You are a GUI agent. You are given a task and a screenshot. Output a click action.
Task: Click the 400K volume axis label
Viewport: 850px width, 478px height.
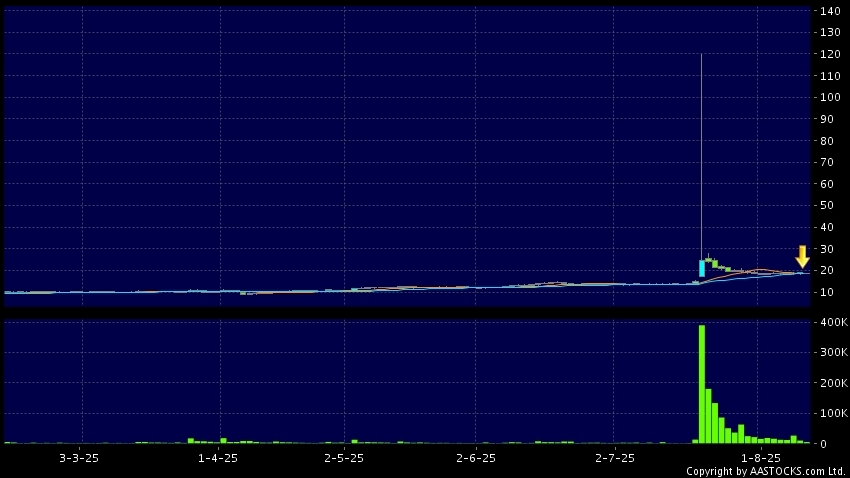(834, 322)
